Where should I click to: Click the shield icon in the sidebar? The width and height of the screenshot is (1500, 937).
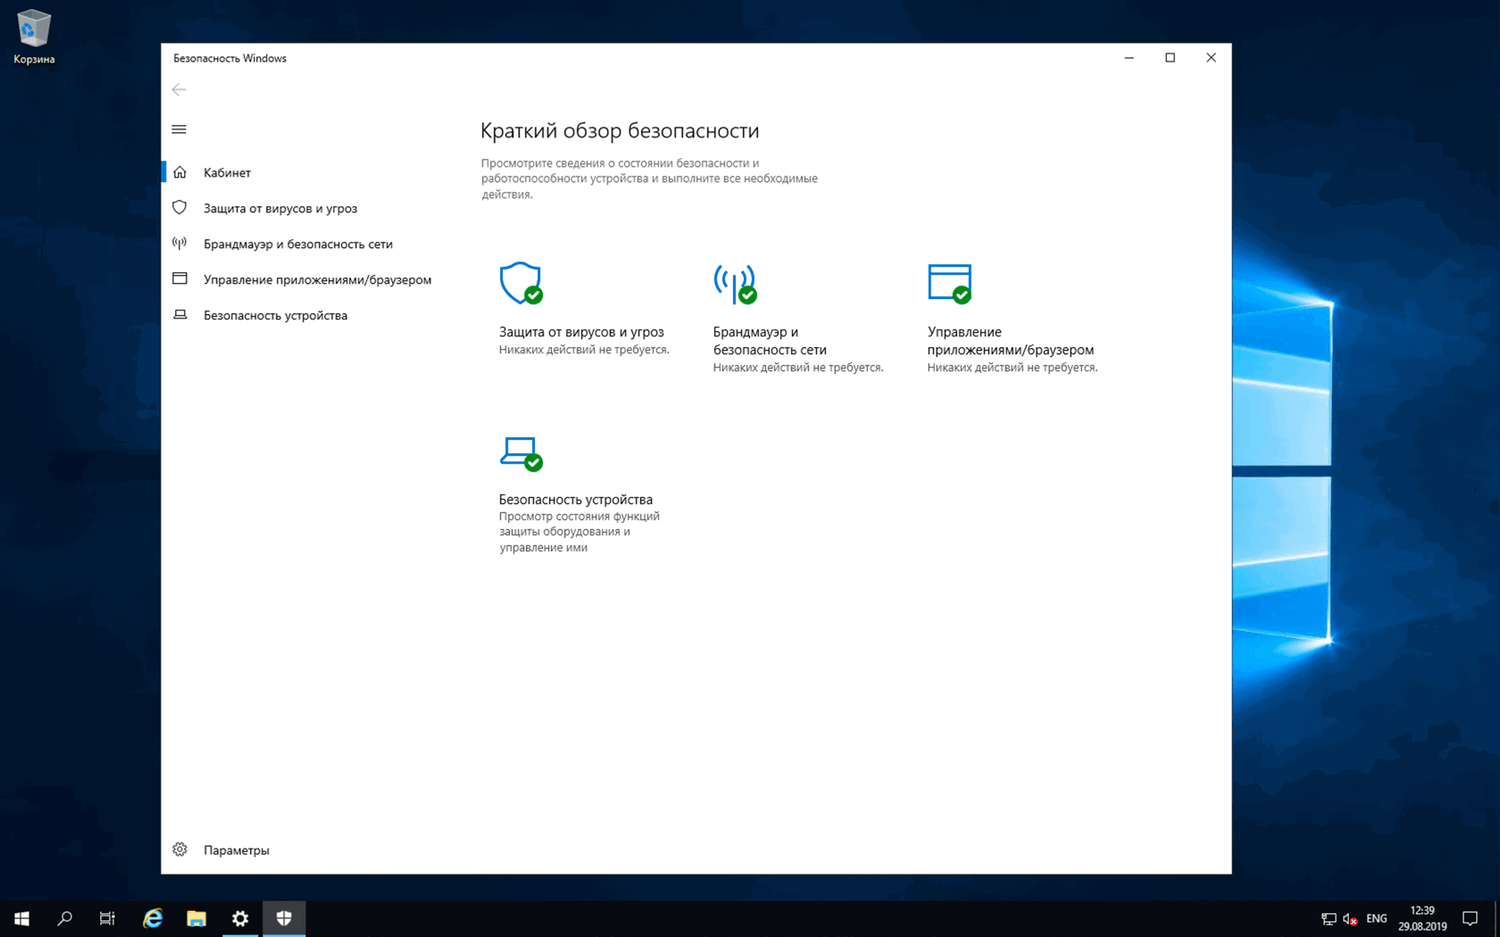(180, 208)
